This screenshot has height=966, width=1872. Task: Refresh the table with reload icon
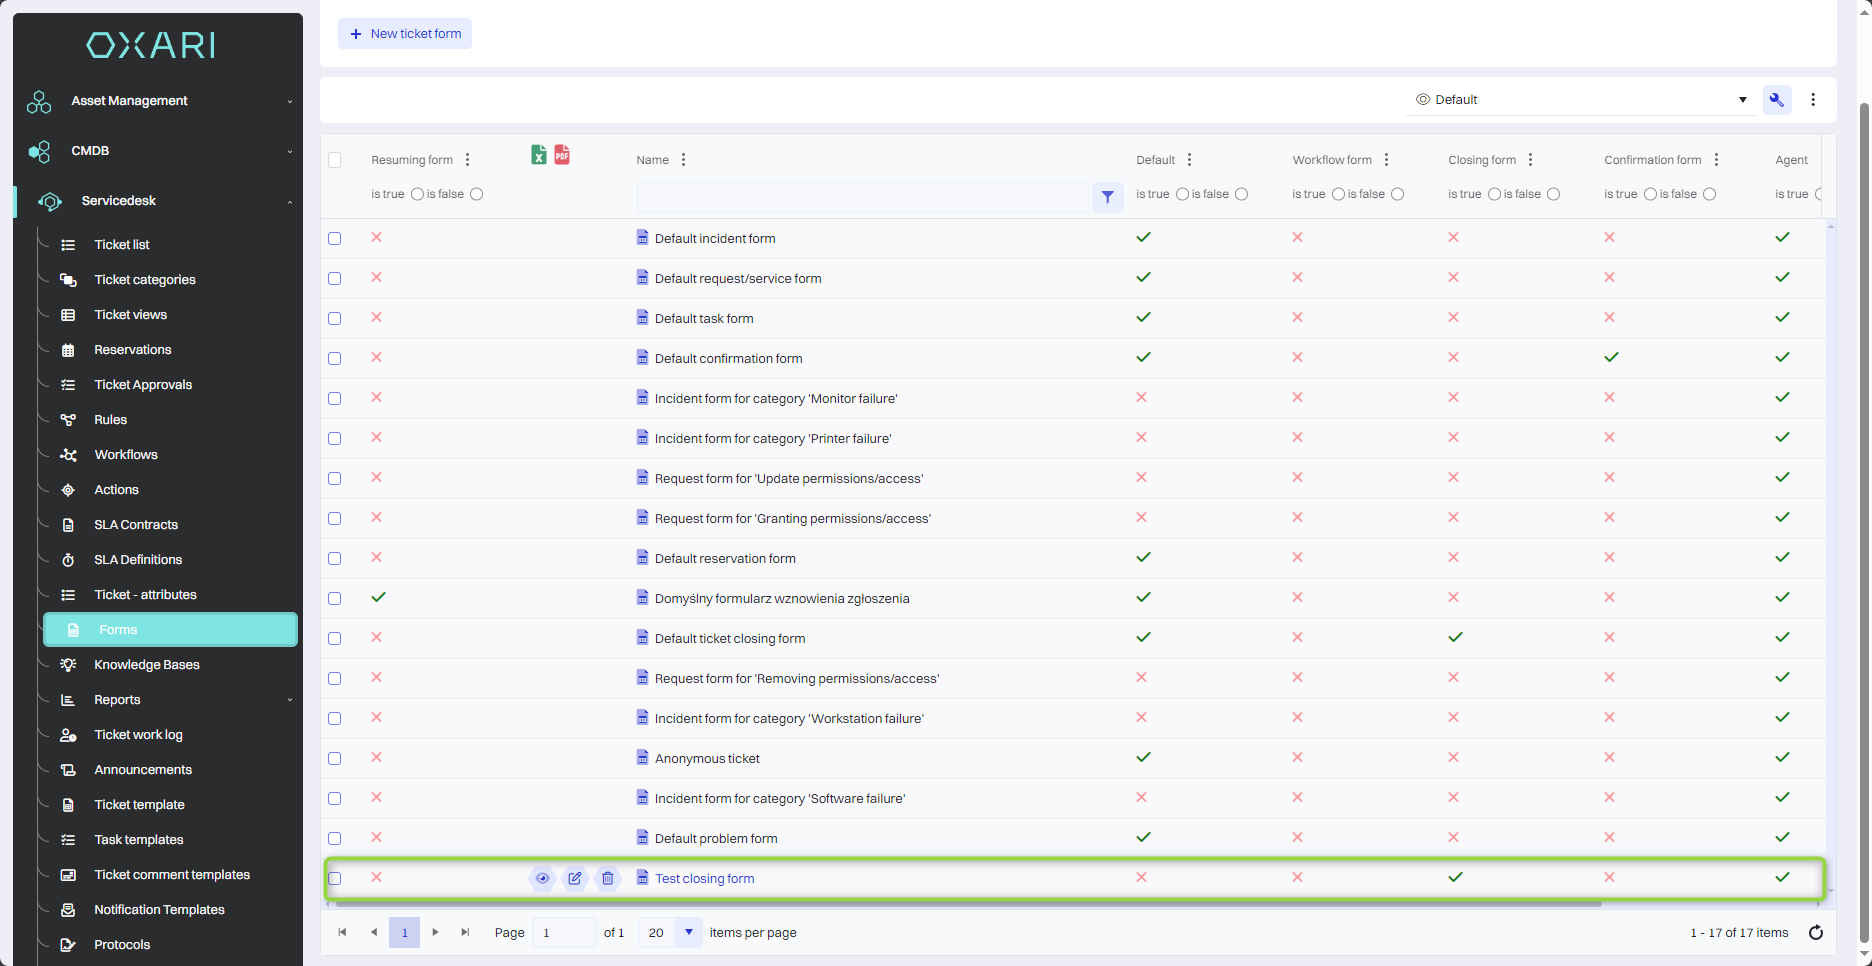pos(1815,932)
